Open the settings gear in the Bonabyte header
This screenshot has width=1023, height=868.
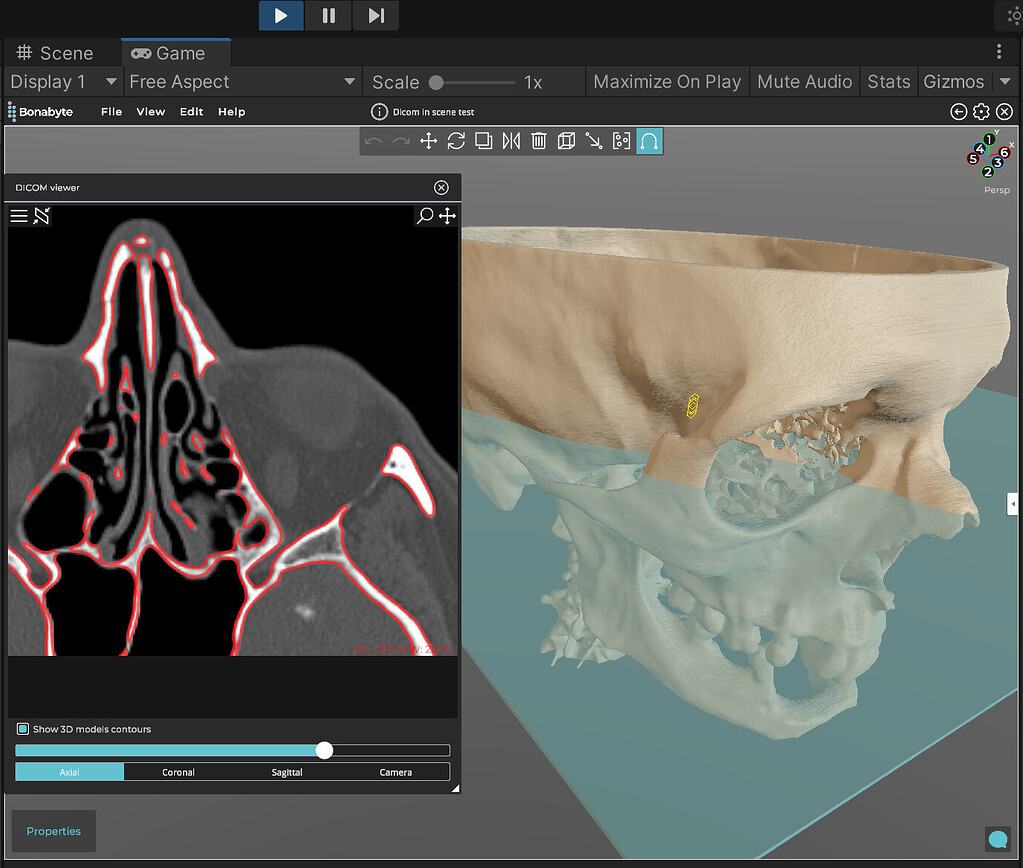[981, 111]
